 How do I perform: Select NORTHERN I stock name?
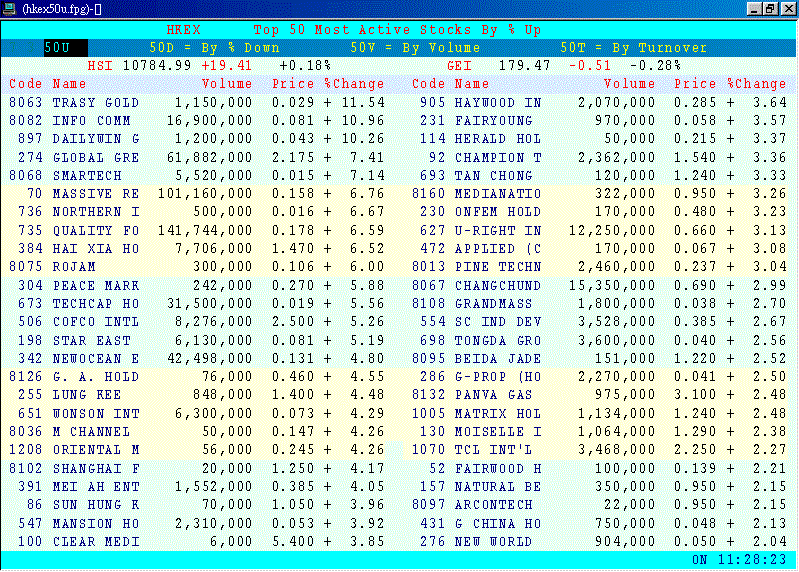[96, 212]
